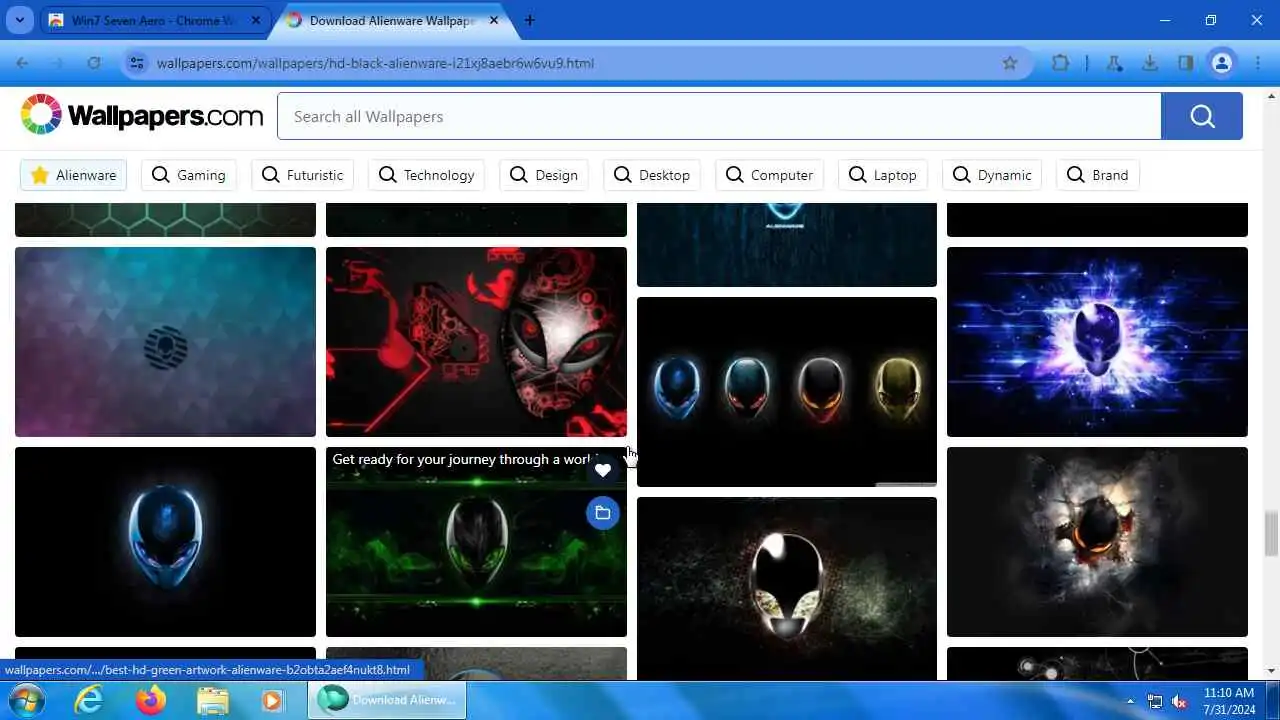This screenshot has height=720, width=1280.
Task: Click the scrollbar down arrow
Action: coord(1271,671)
